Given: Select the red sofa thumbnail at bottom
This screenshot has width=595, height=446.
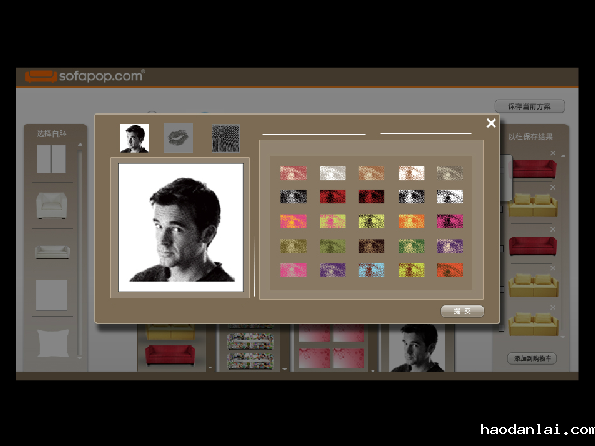Looking at the screenshot, I should pyautogui.click(x=170, y=355).
